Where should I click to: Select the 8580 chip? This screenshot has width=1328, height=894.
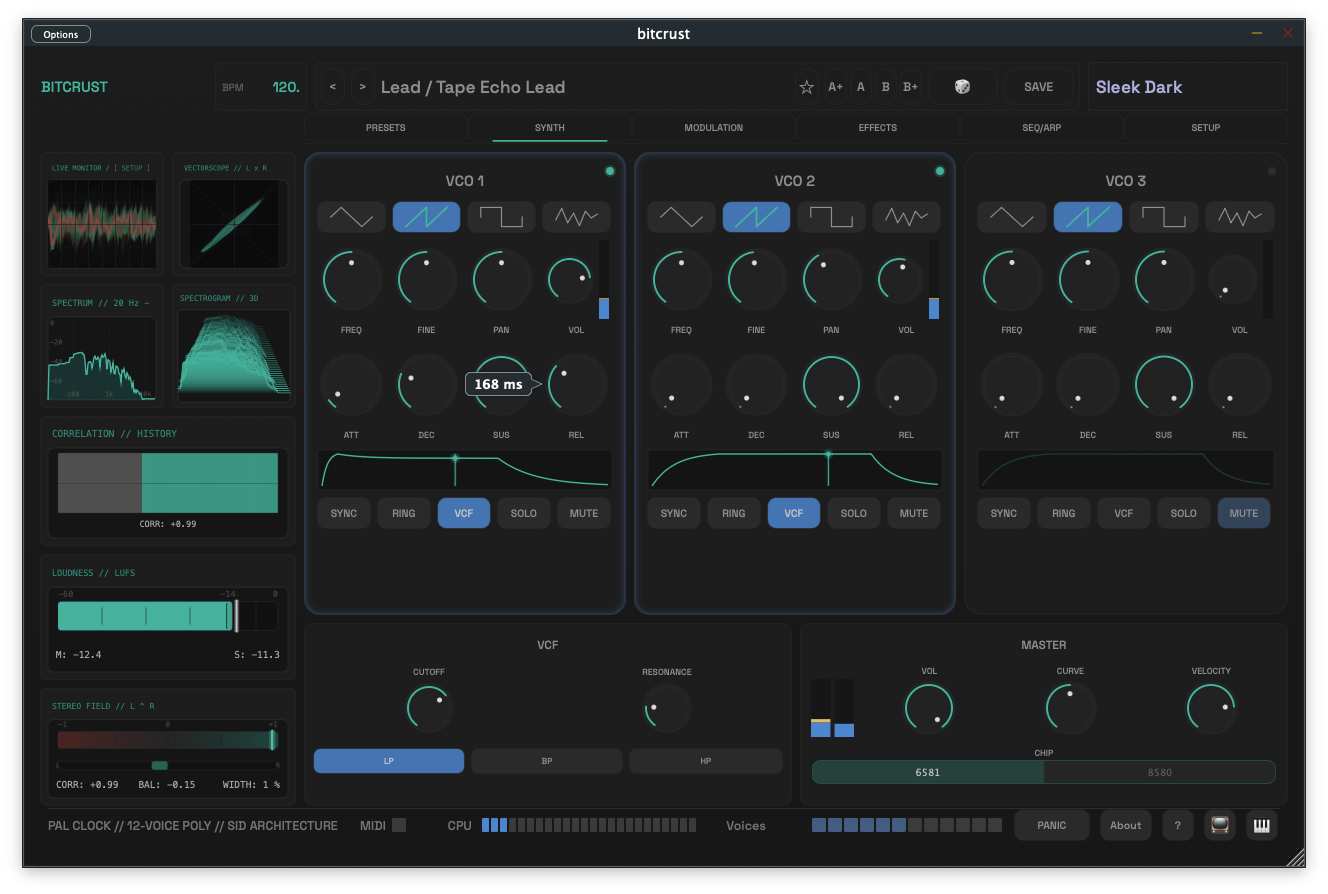tap(1160, 772)
